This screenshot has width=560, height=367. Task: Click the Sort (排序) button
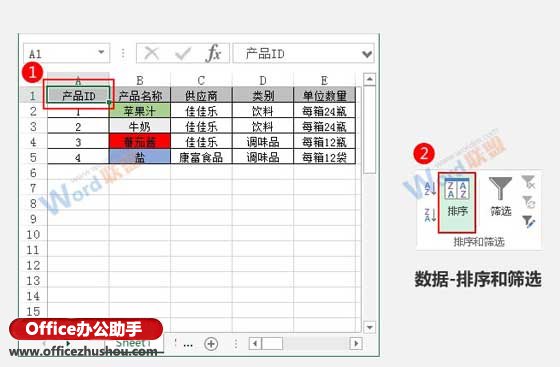click(457, 202)
